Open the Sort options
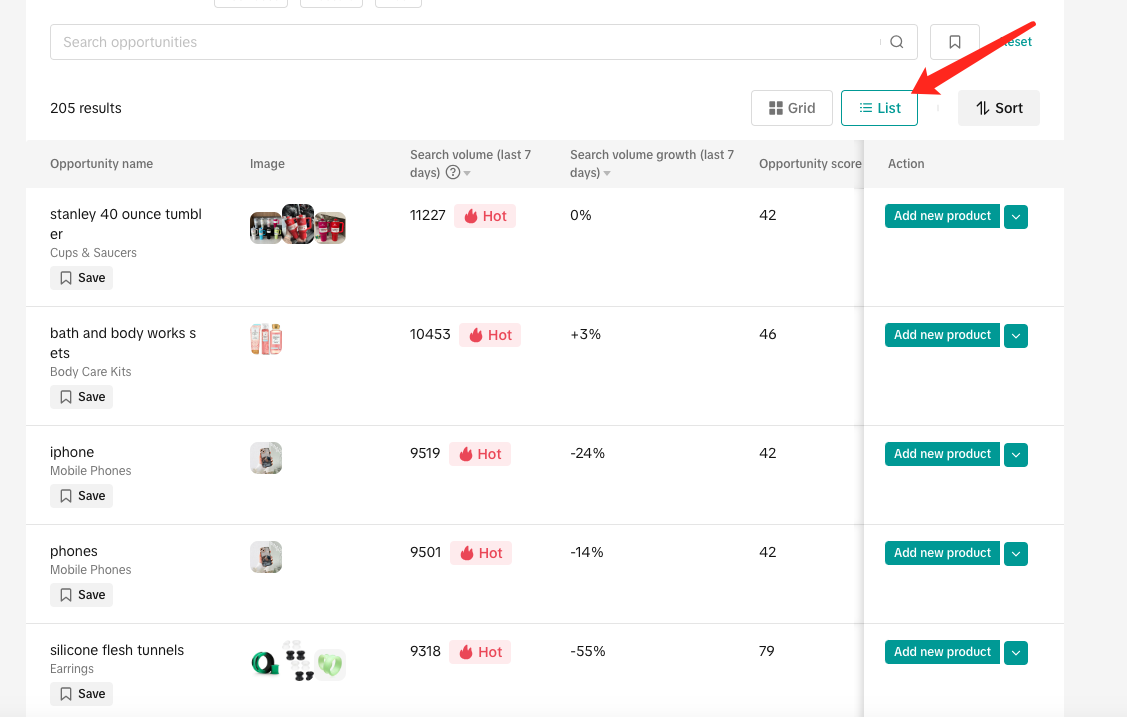 click(x=999, y=108)
